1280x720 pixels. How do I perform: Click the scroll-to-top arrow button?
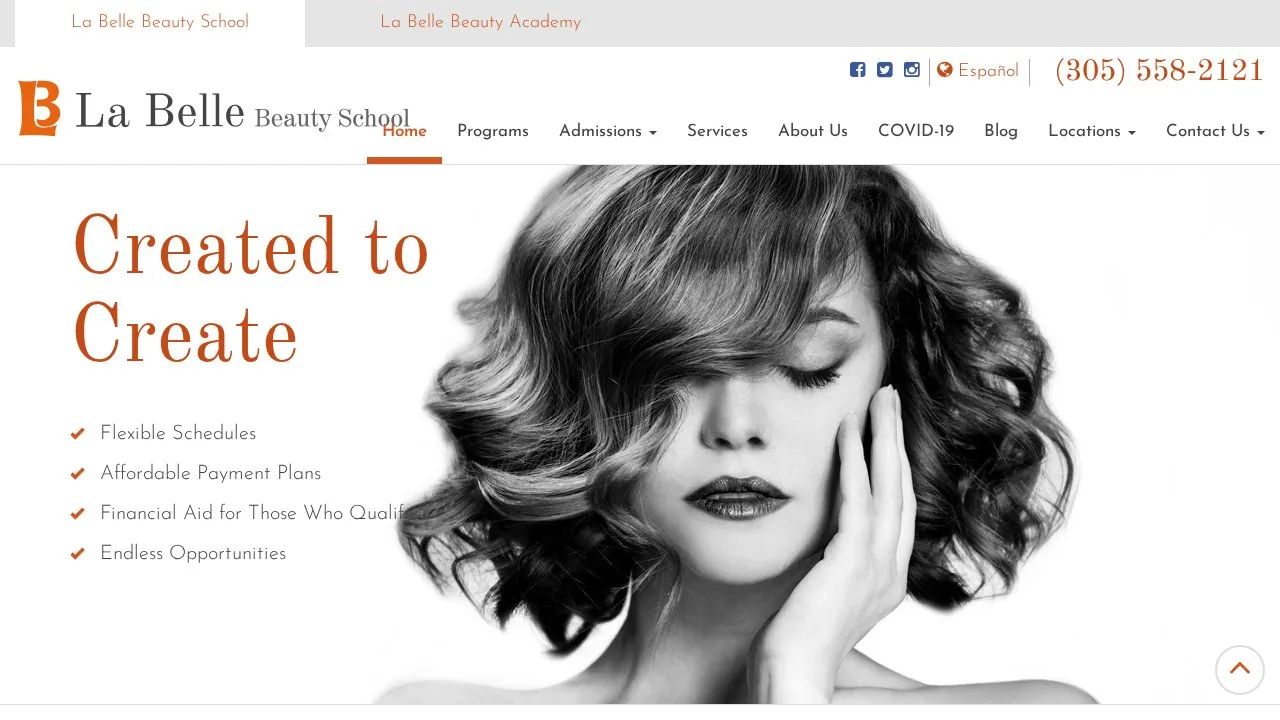1240,669
